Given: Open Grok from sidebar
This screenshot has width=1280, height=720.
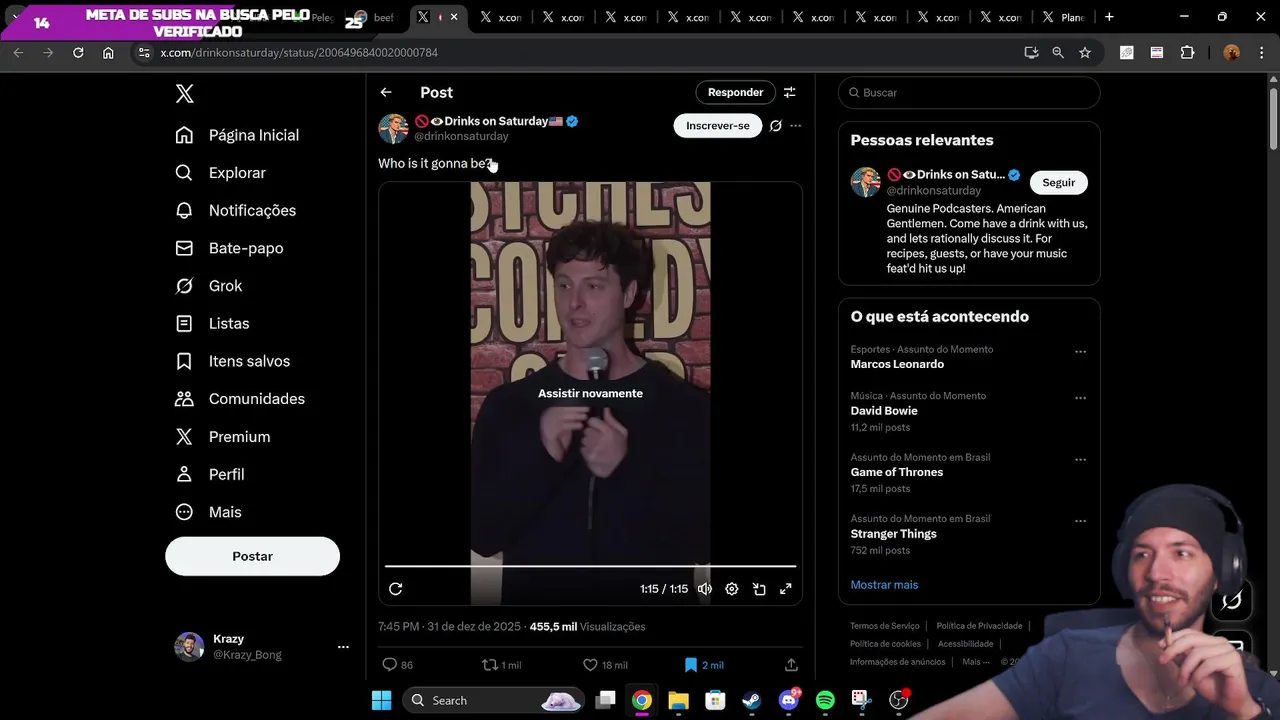Looking at the screenshot, I should (x=209, y=286).
